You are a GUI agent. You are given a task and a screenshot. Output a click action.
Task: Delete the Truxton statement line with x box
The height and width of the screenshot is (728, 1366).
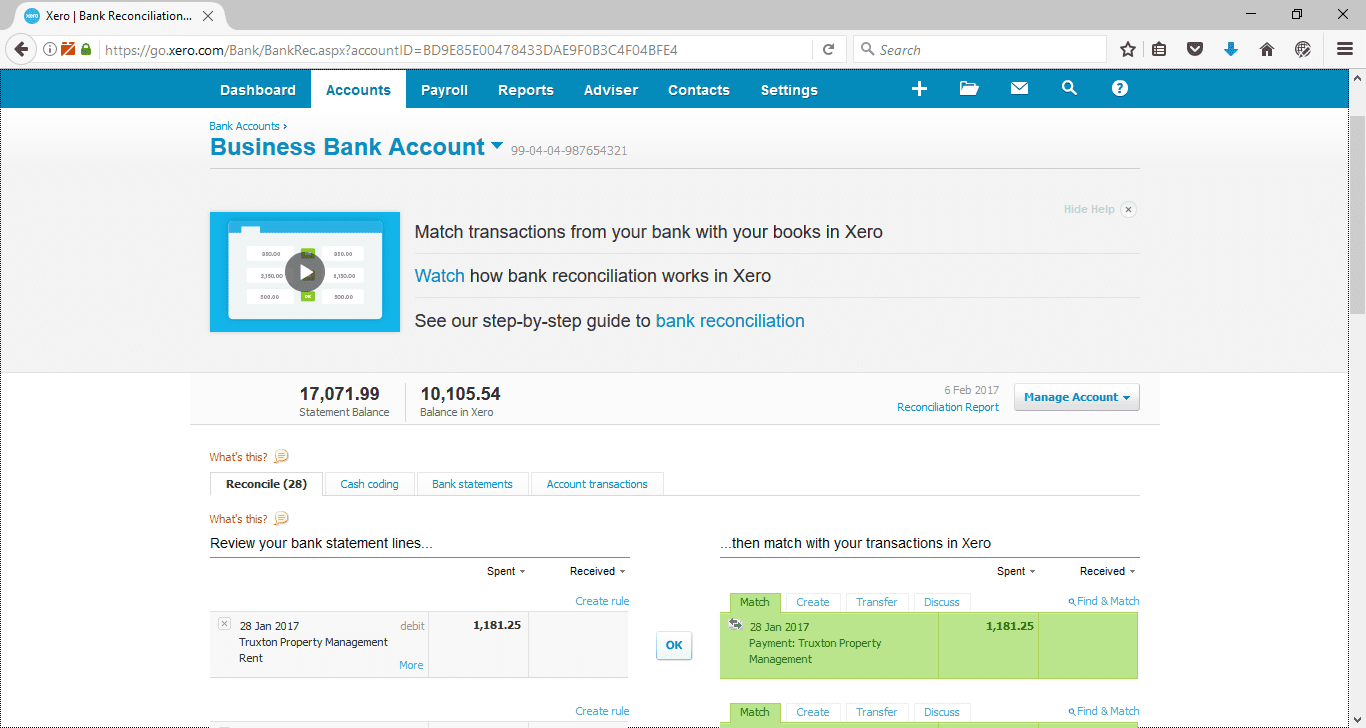point(224,624)
